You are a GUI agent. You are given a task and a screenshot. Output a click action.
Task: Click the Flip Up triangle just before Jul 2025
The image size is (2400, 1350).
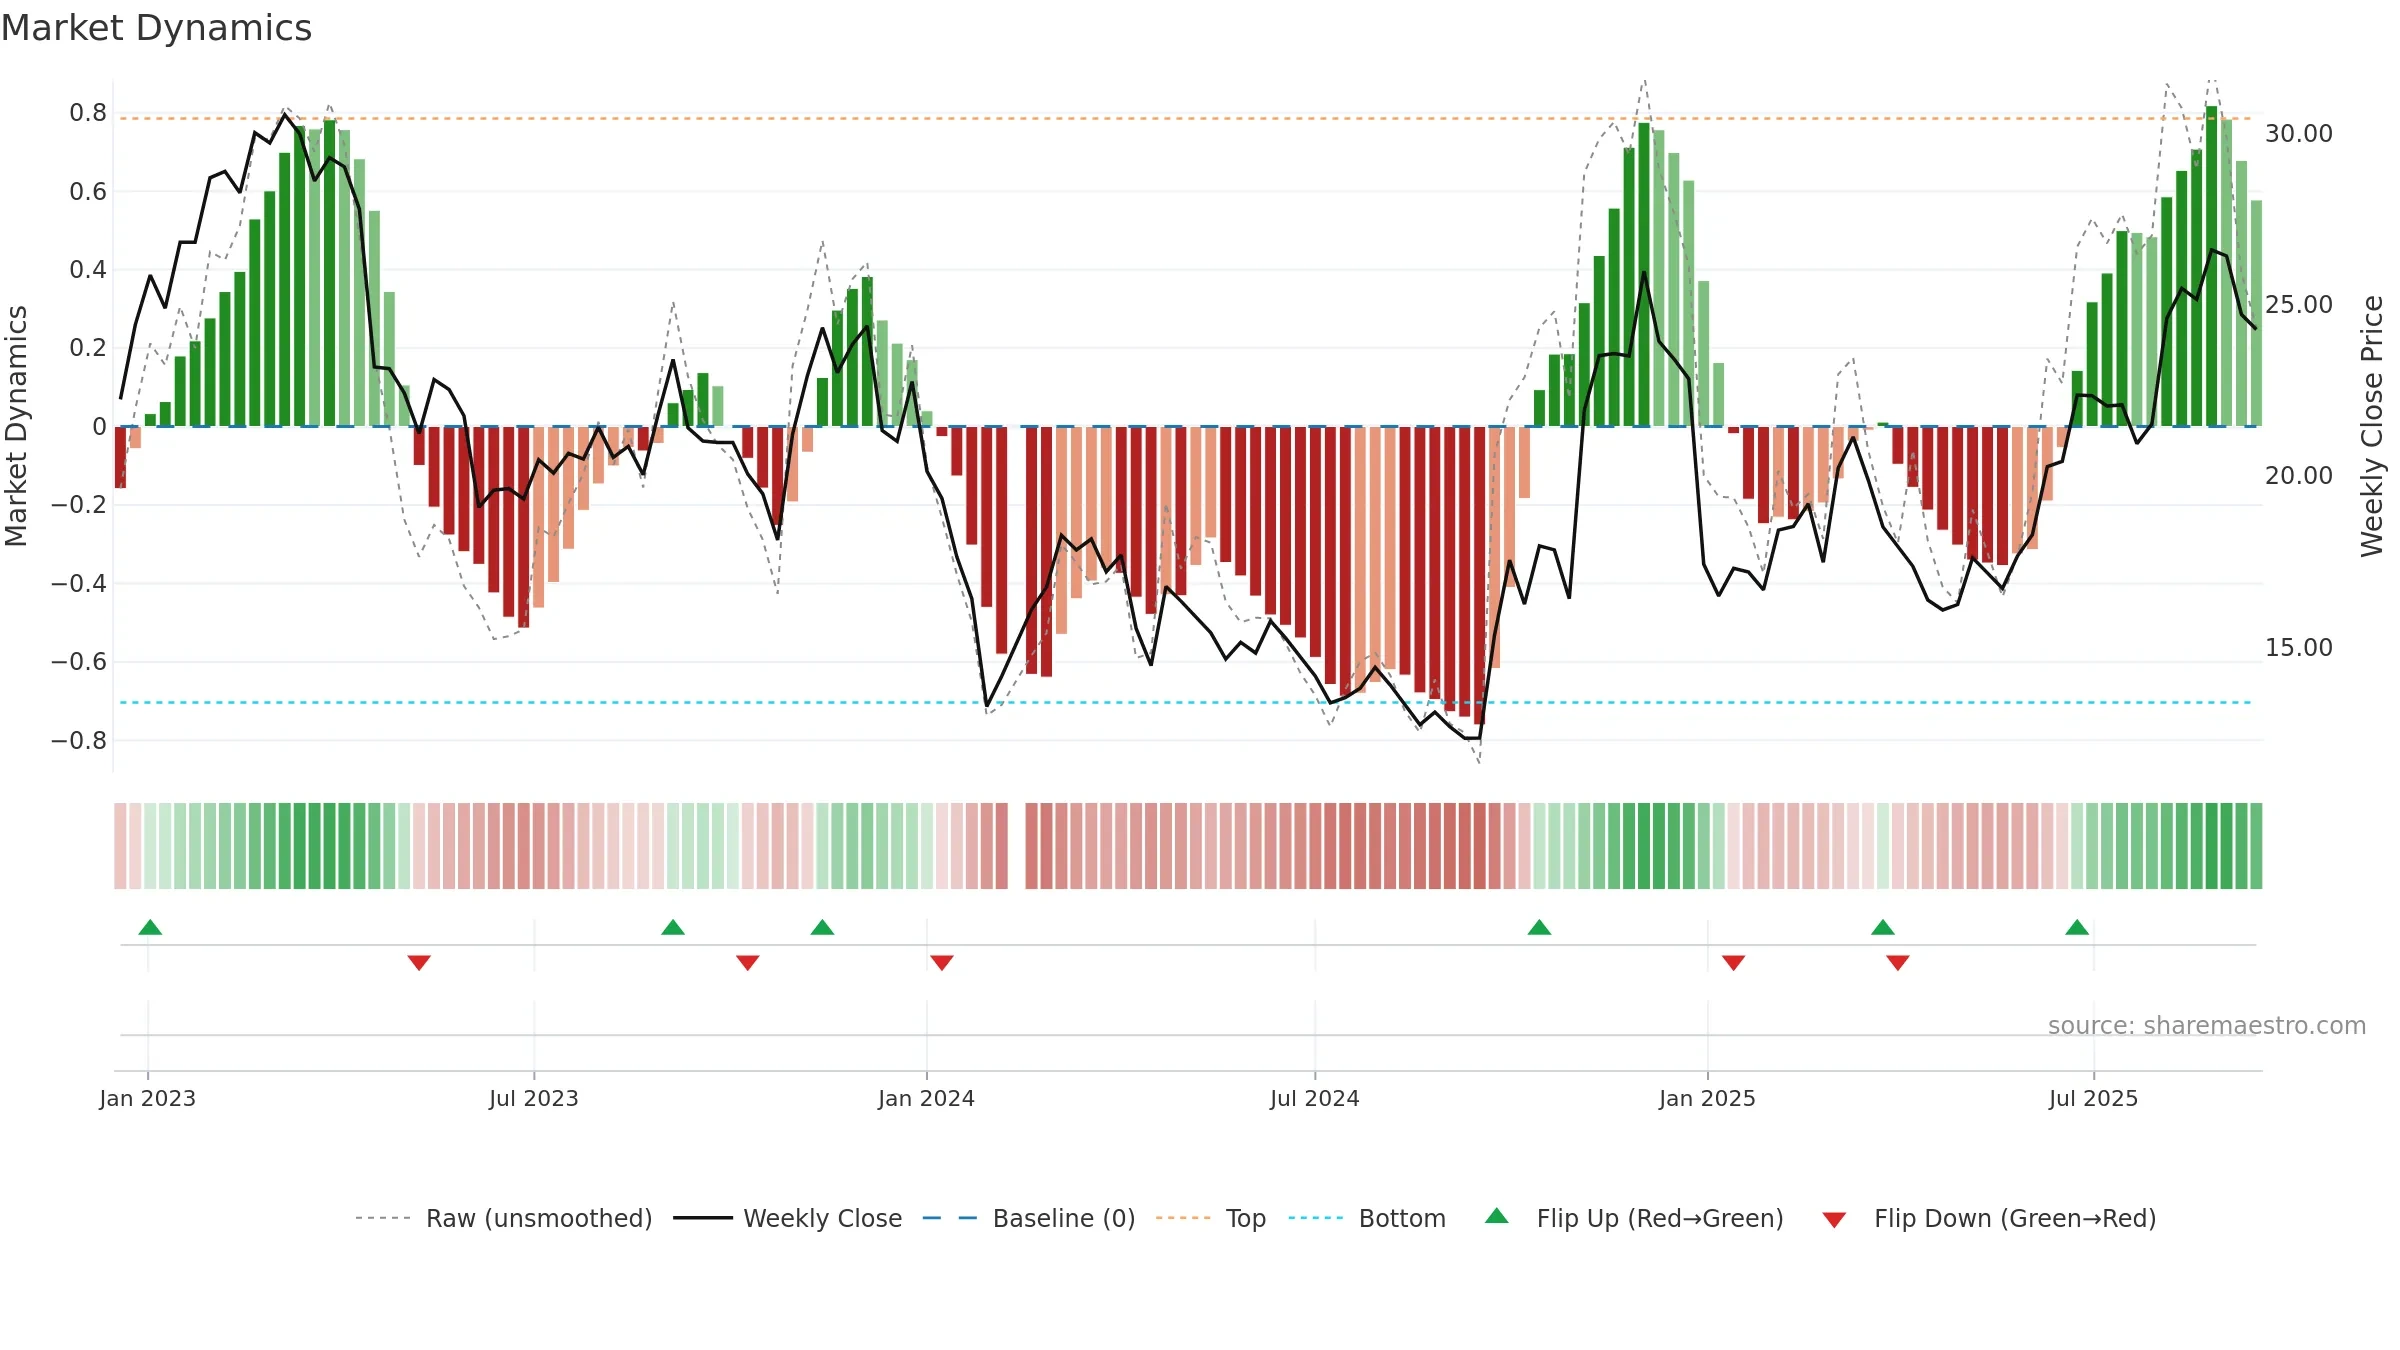(x=2077, y=928)
